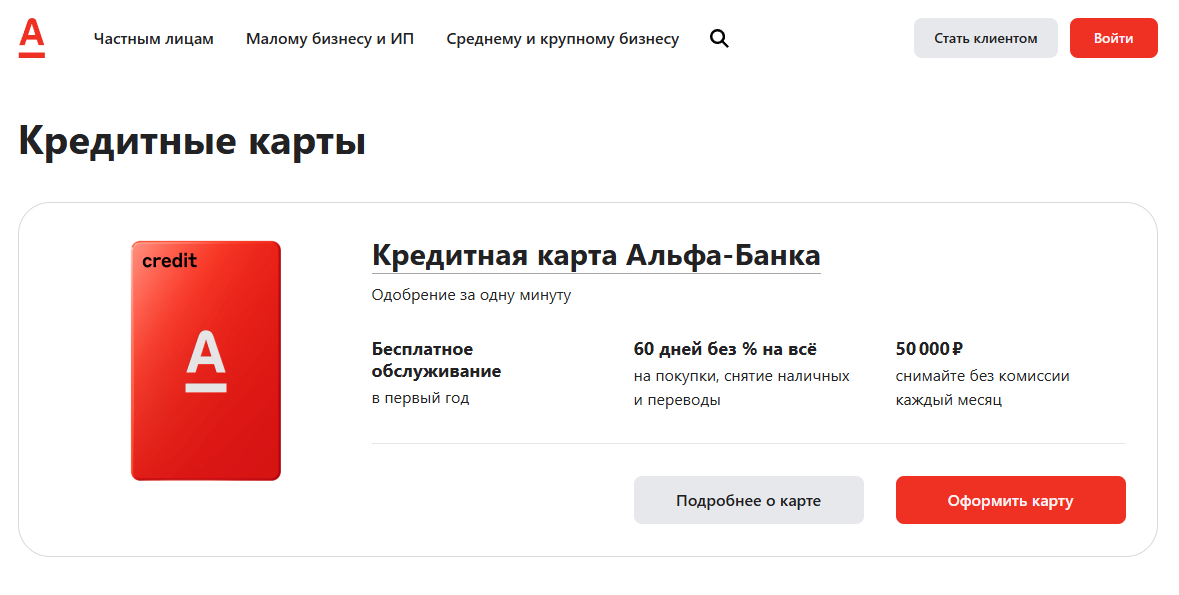
Task: Click the Alfa-Bank logo in the header
Action: coord(32,39)
